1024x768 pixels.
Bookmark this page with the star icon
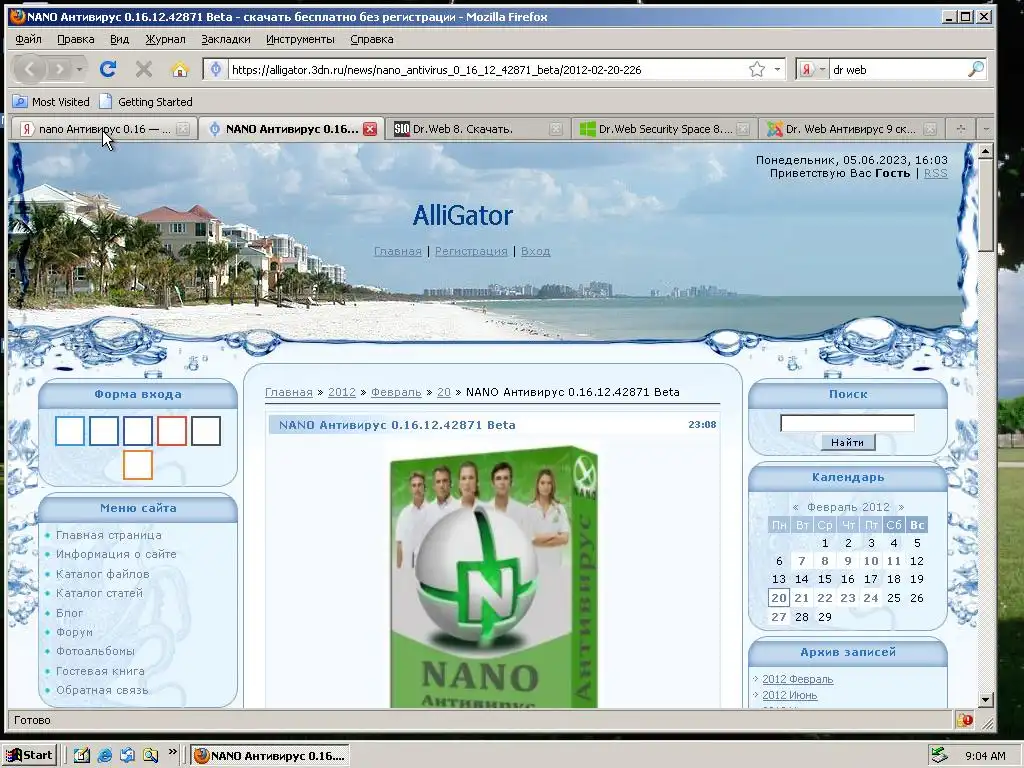[x=757, y=69]
